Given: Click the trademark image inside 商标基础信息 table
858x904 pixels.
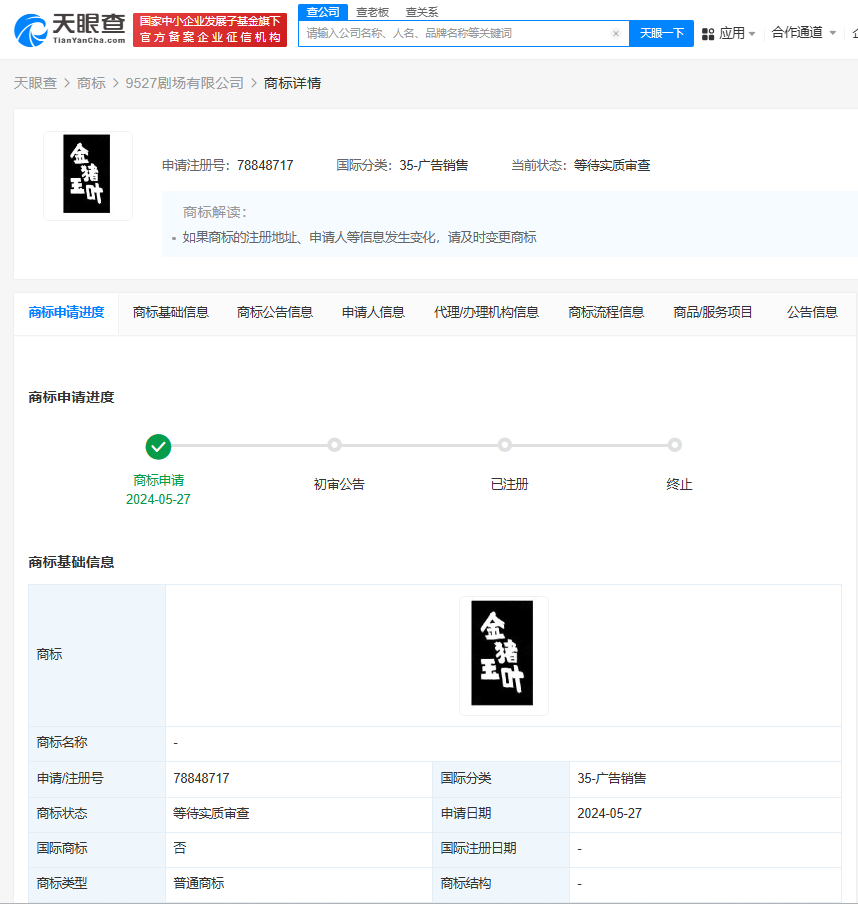Looking at the screenshot, I should (x=503, y=654).
